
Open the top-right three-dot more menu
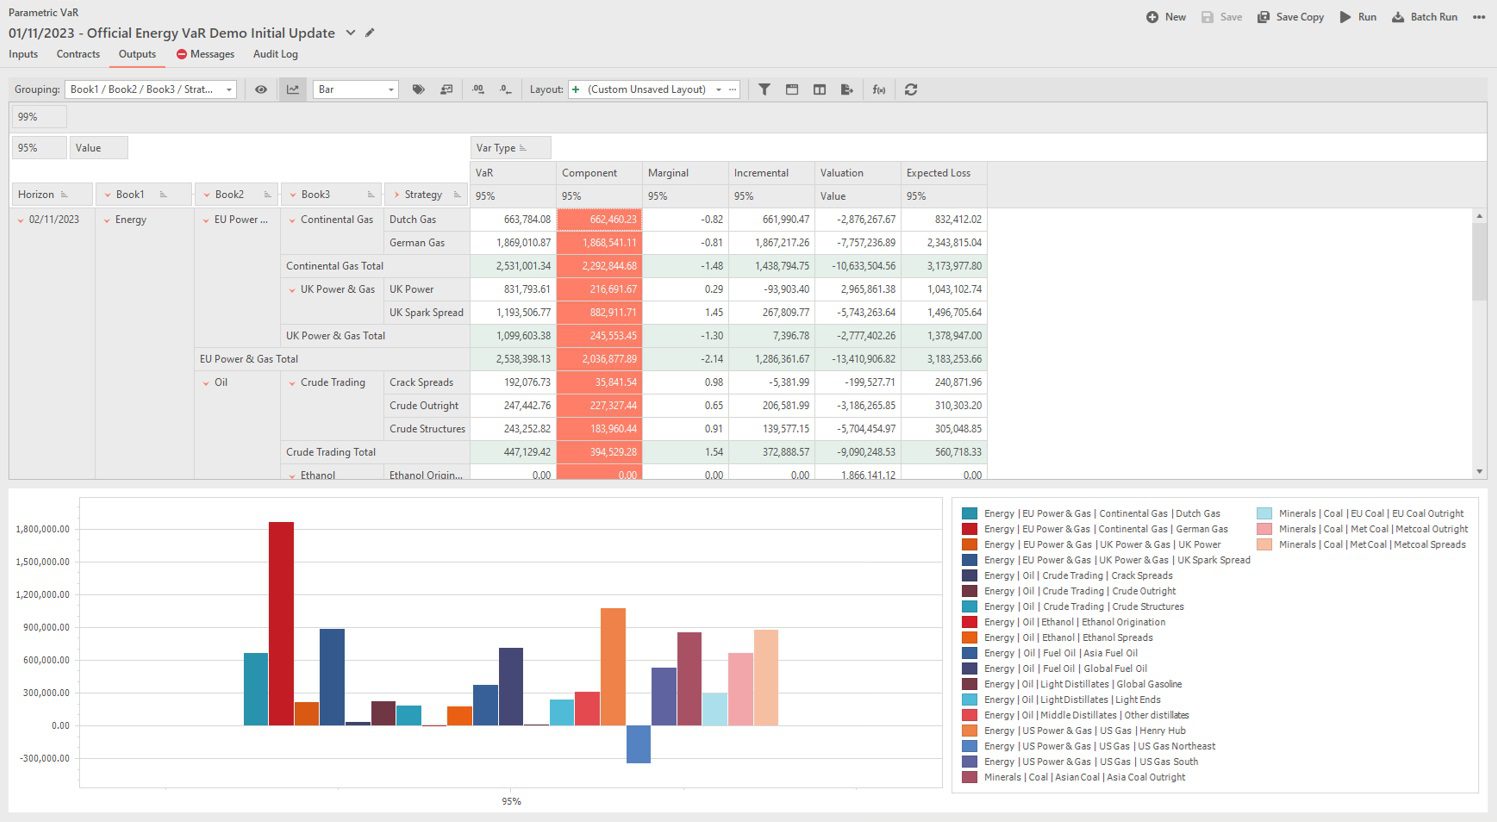(1479, 17)
